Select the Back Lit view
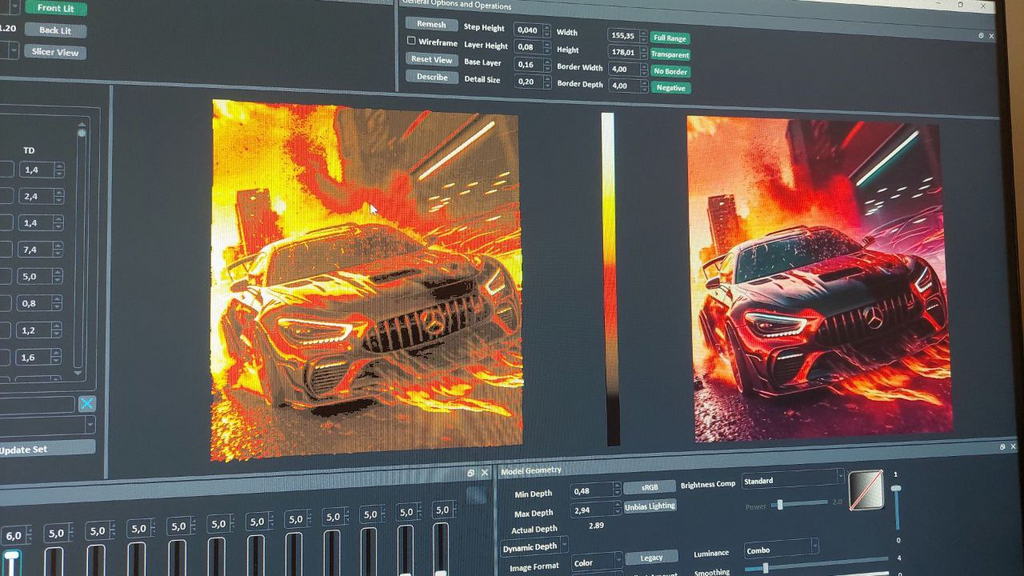The height and width of the screenshot is (576, 1024). [x=56, y=30]
